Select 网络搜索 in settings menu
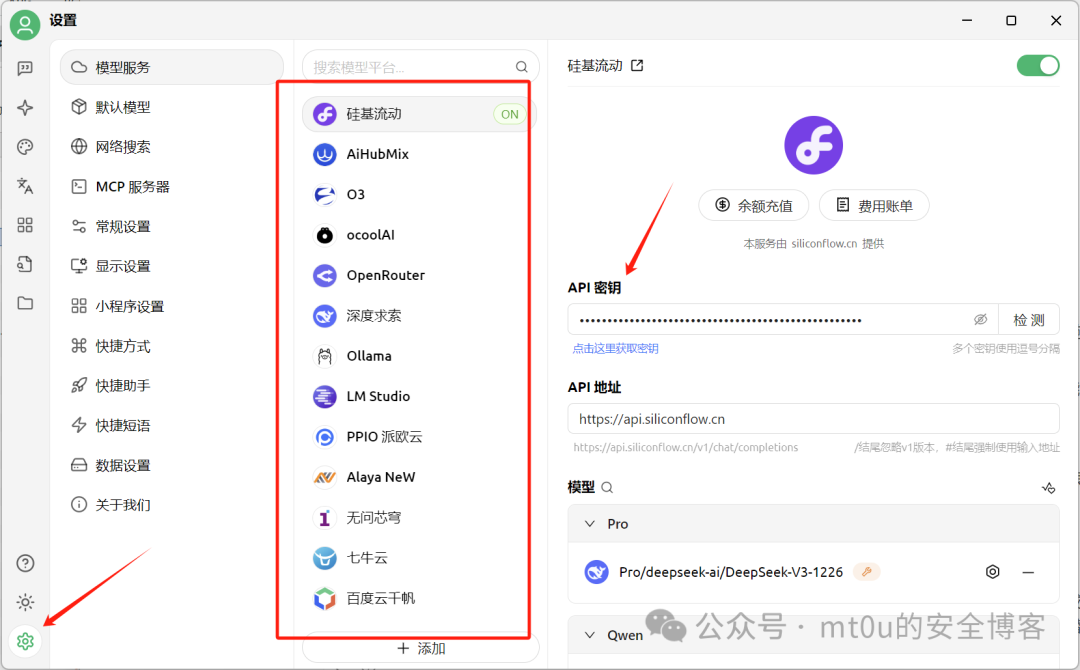Viewport: 1080px width, 670px height. click(x=172, y=147)
